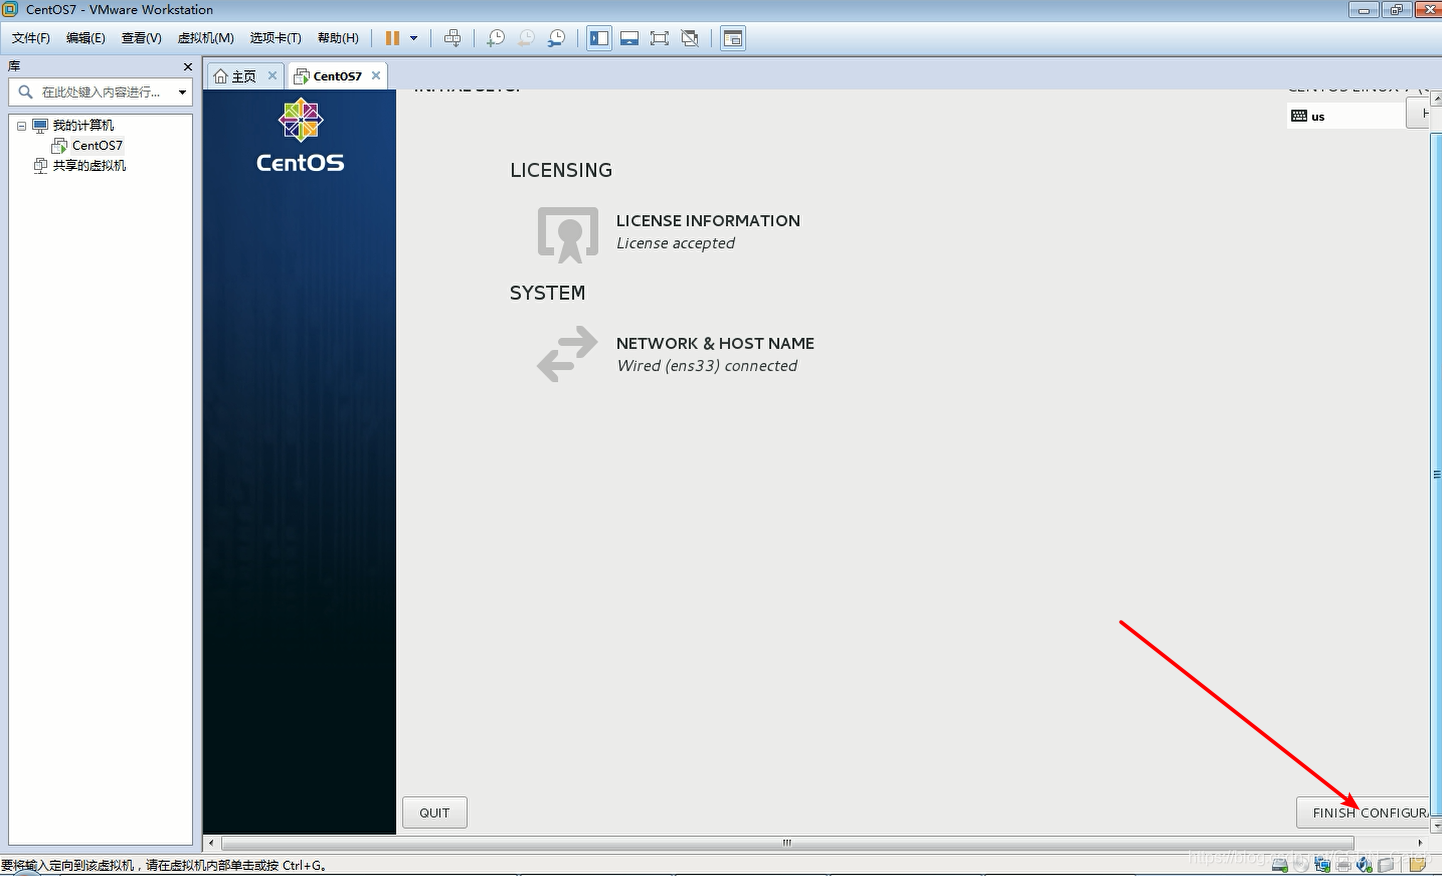Open the 查看(V) menu
The height and width of the screenshot is (876, 1442).
[141, 38]
